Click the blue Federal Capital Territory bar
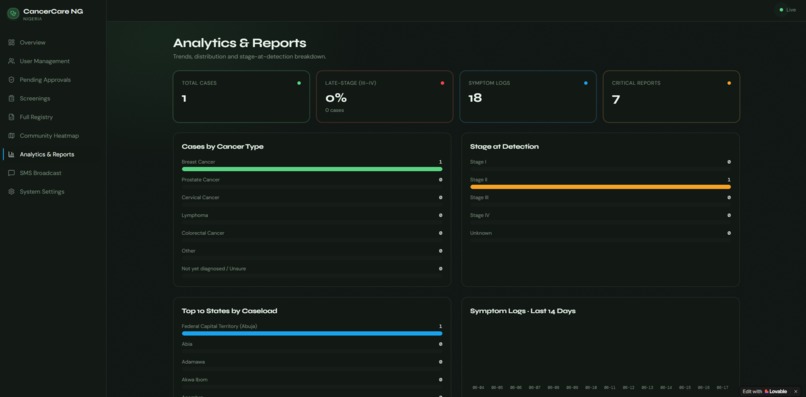This screenshot has width=806, height=397. pos(312,333)
